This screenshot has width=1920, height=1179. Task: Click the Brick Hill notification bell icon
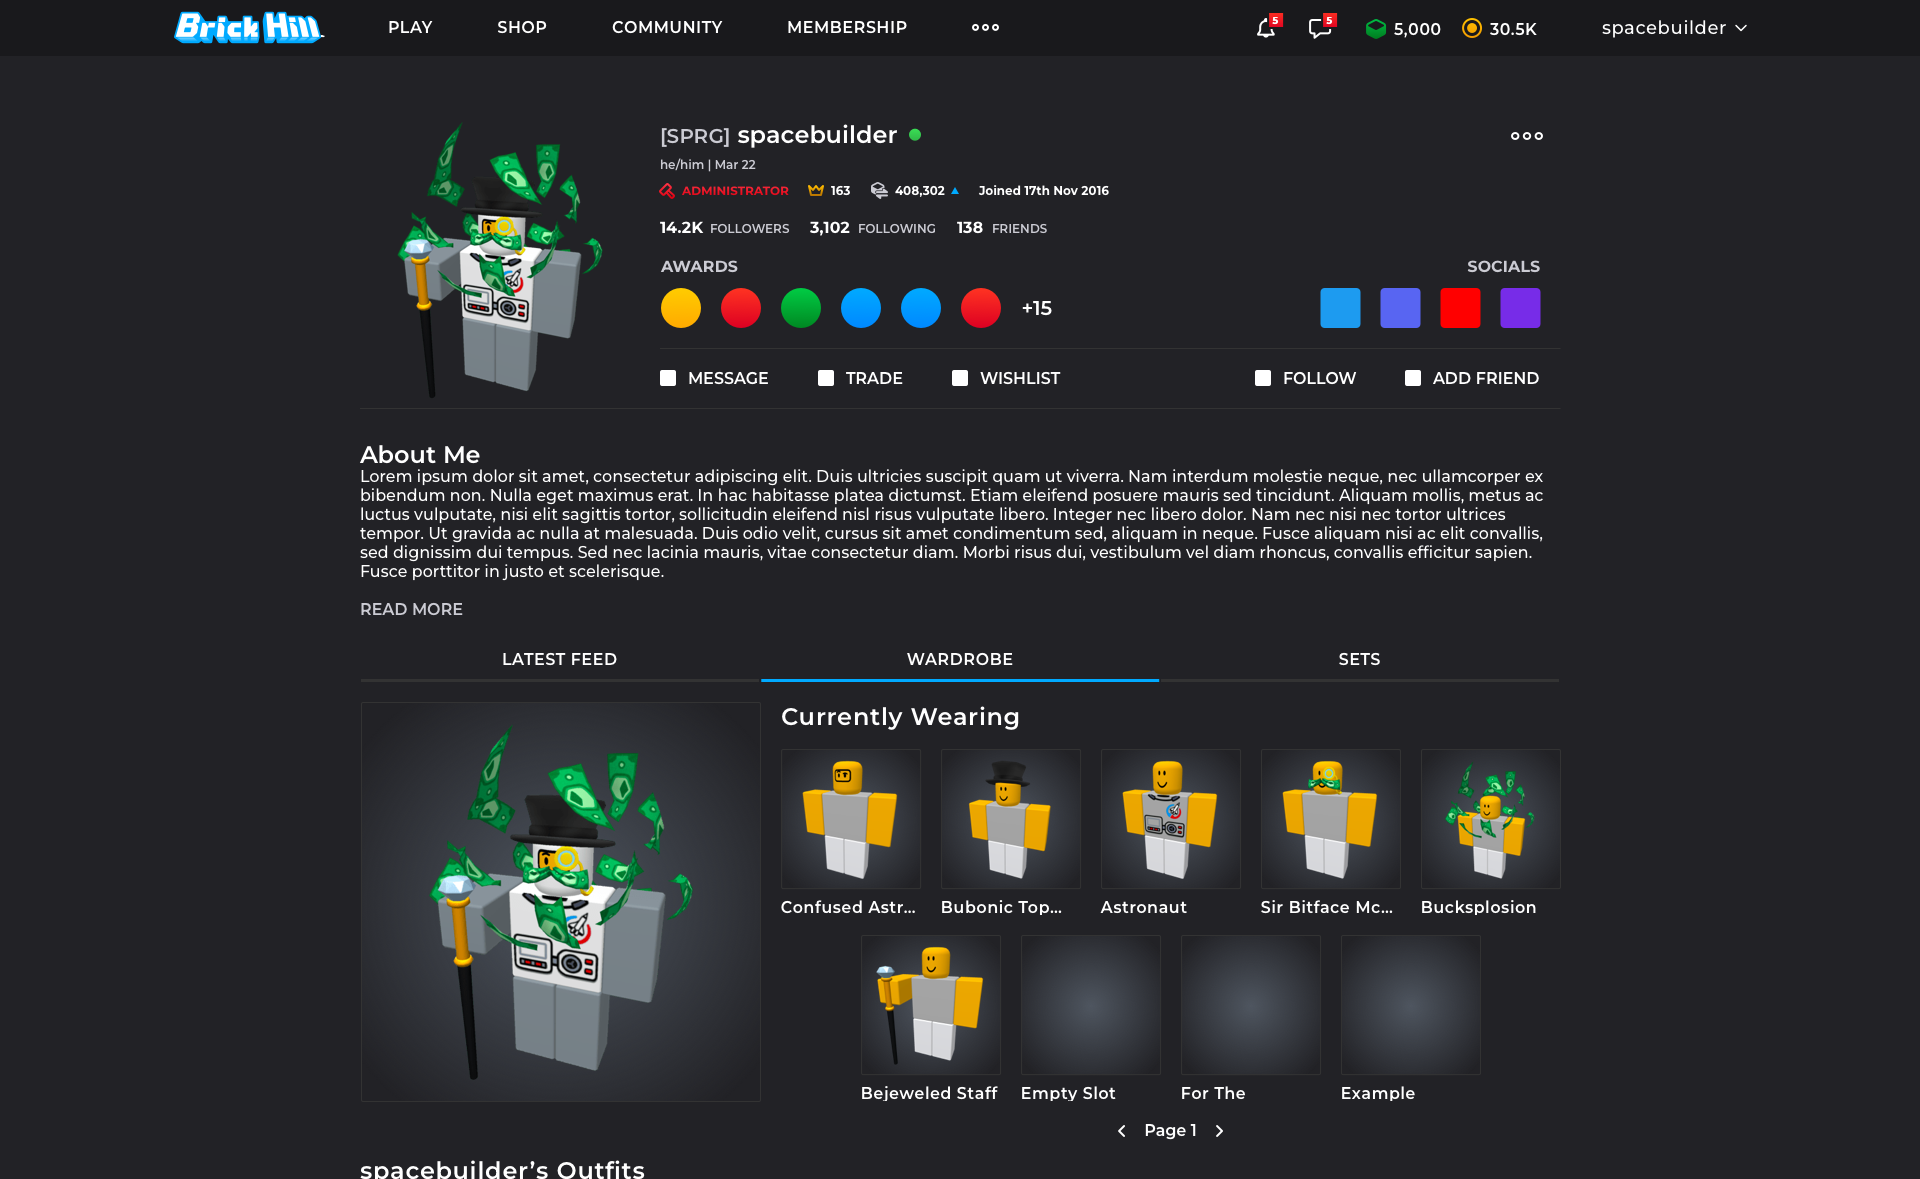click(x=1262, y=27)
